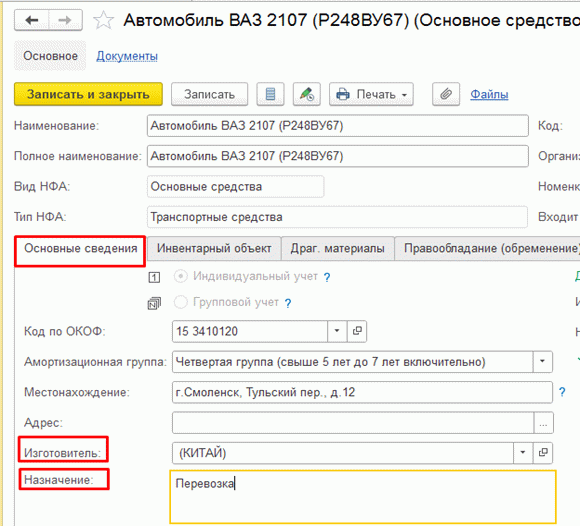Open the Файлы link
This screenshot has height=526, width=580.
489,94
